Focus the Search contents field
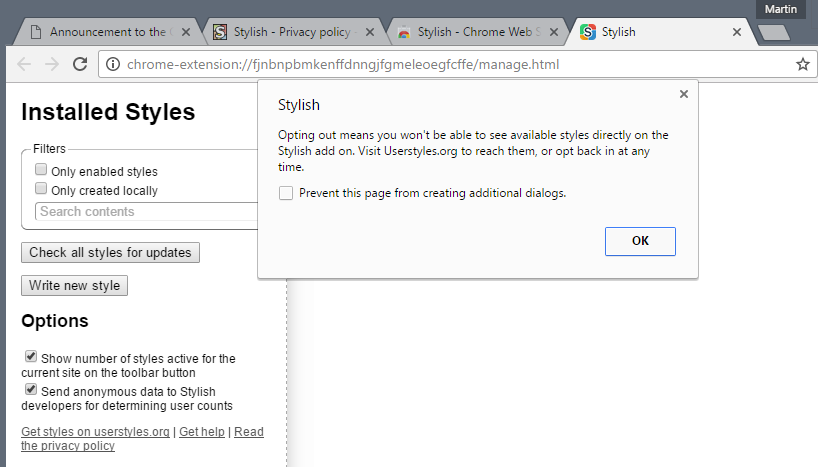The image size is (818, 467). pos(147,211)
